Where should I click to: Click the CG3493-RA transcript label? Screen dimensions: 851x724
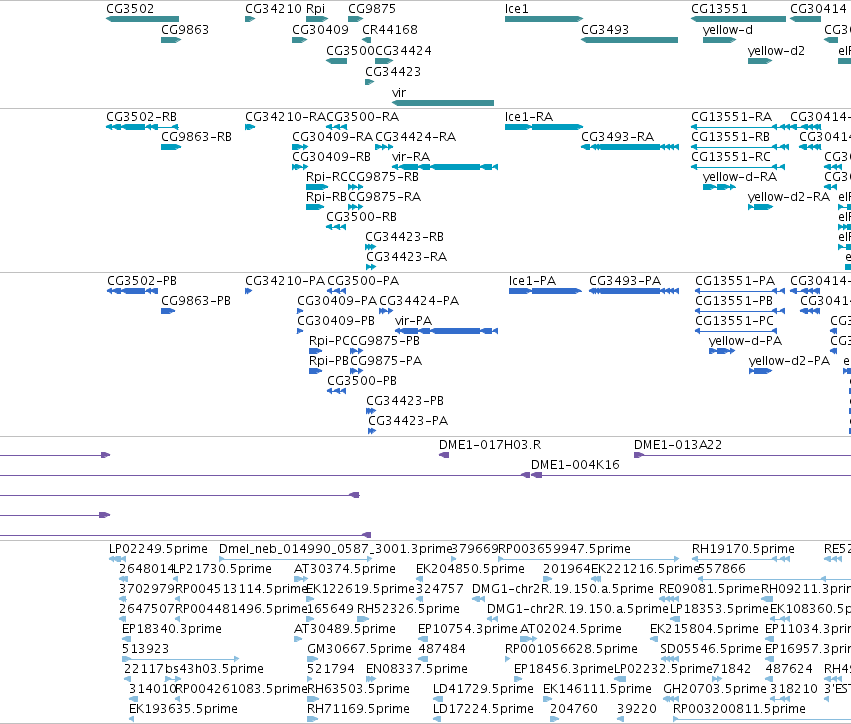coord(618,137)
